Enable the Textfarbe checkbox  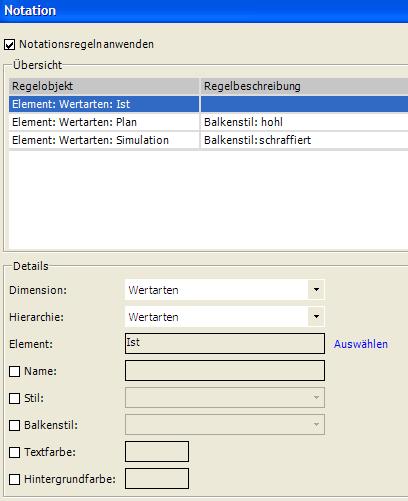coord(14,452)
